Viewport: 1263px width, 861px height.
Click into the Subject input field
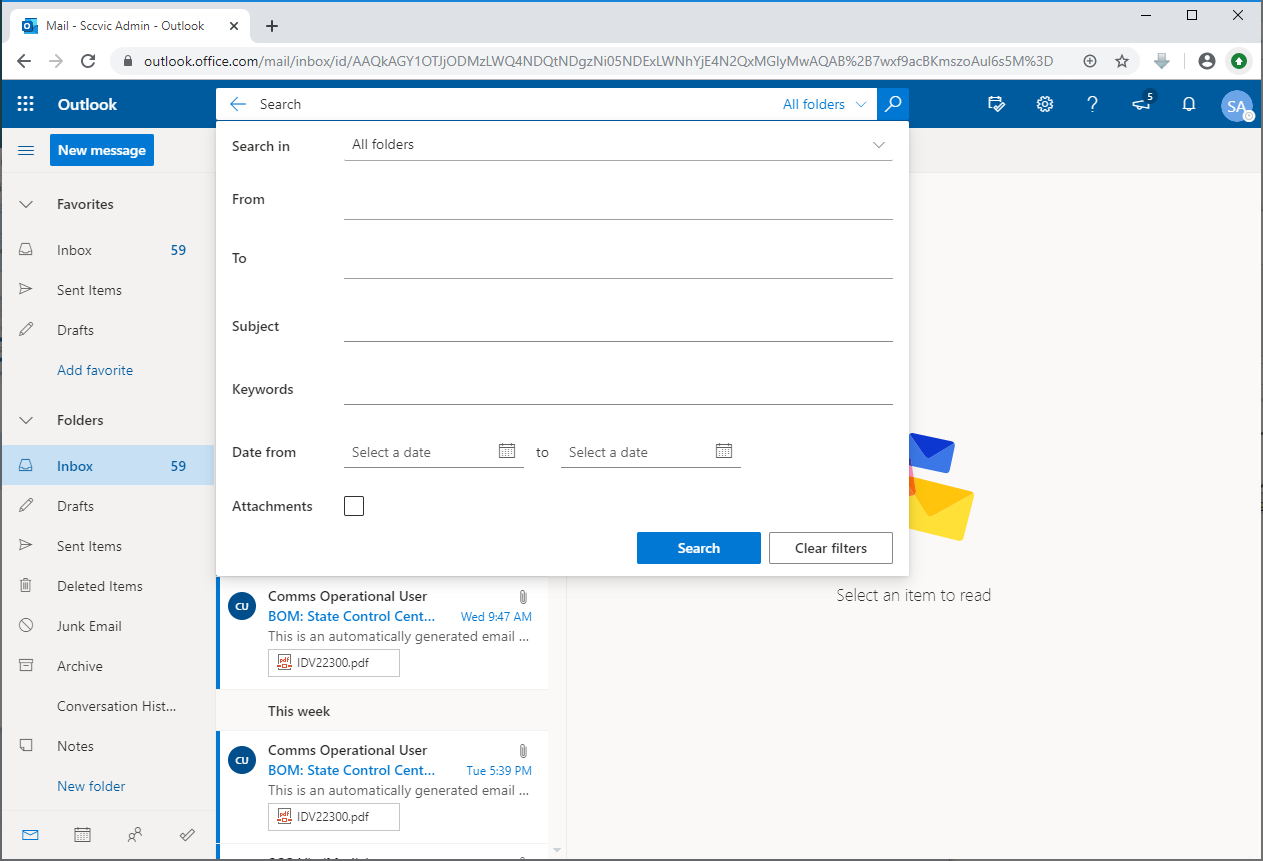pos(618,327)
